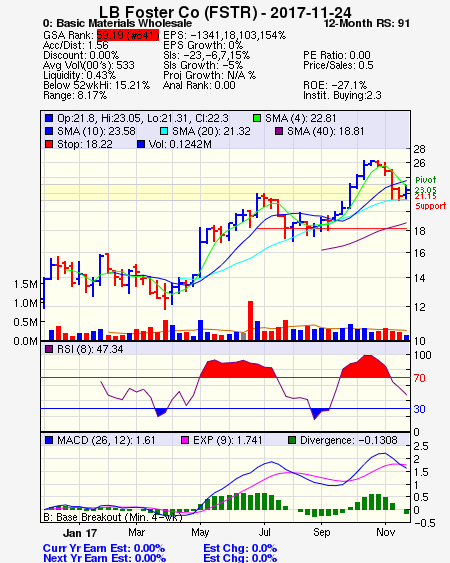Screen dimensions: 450x563
Task: Click the 0.5M volume axis label
Action: point(26,322)
